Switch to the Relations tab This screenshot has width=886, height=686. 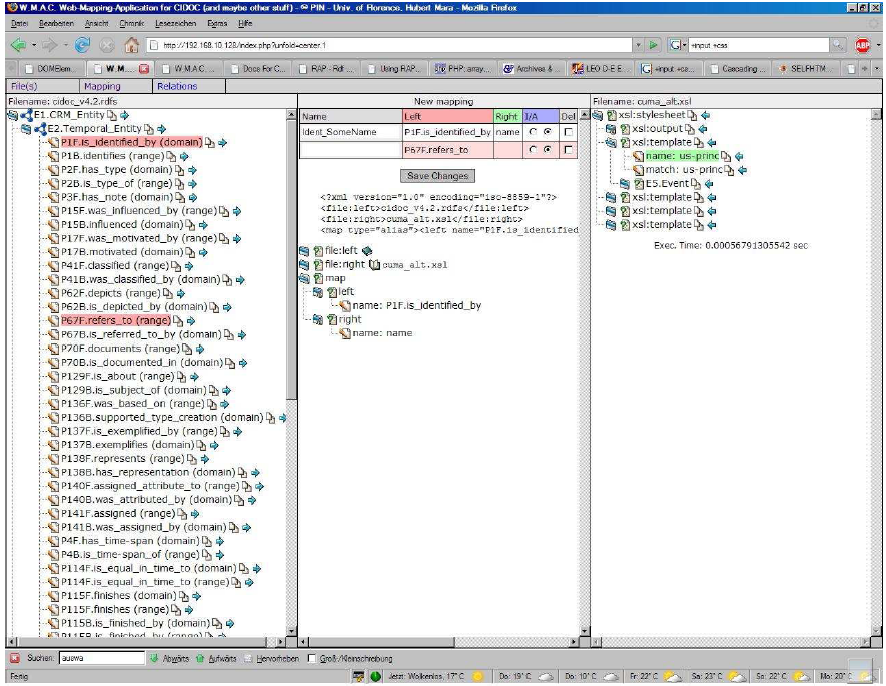click(177, 86)
